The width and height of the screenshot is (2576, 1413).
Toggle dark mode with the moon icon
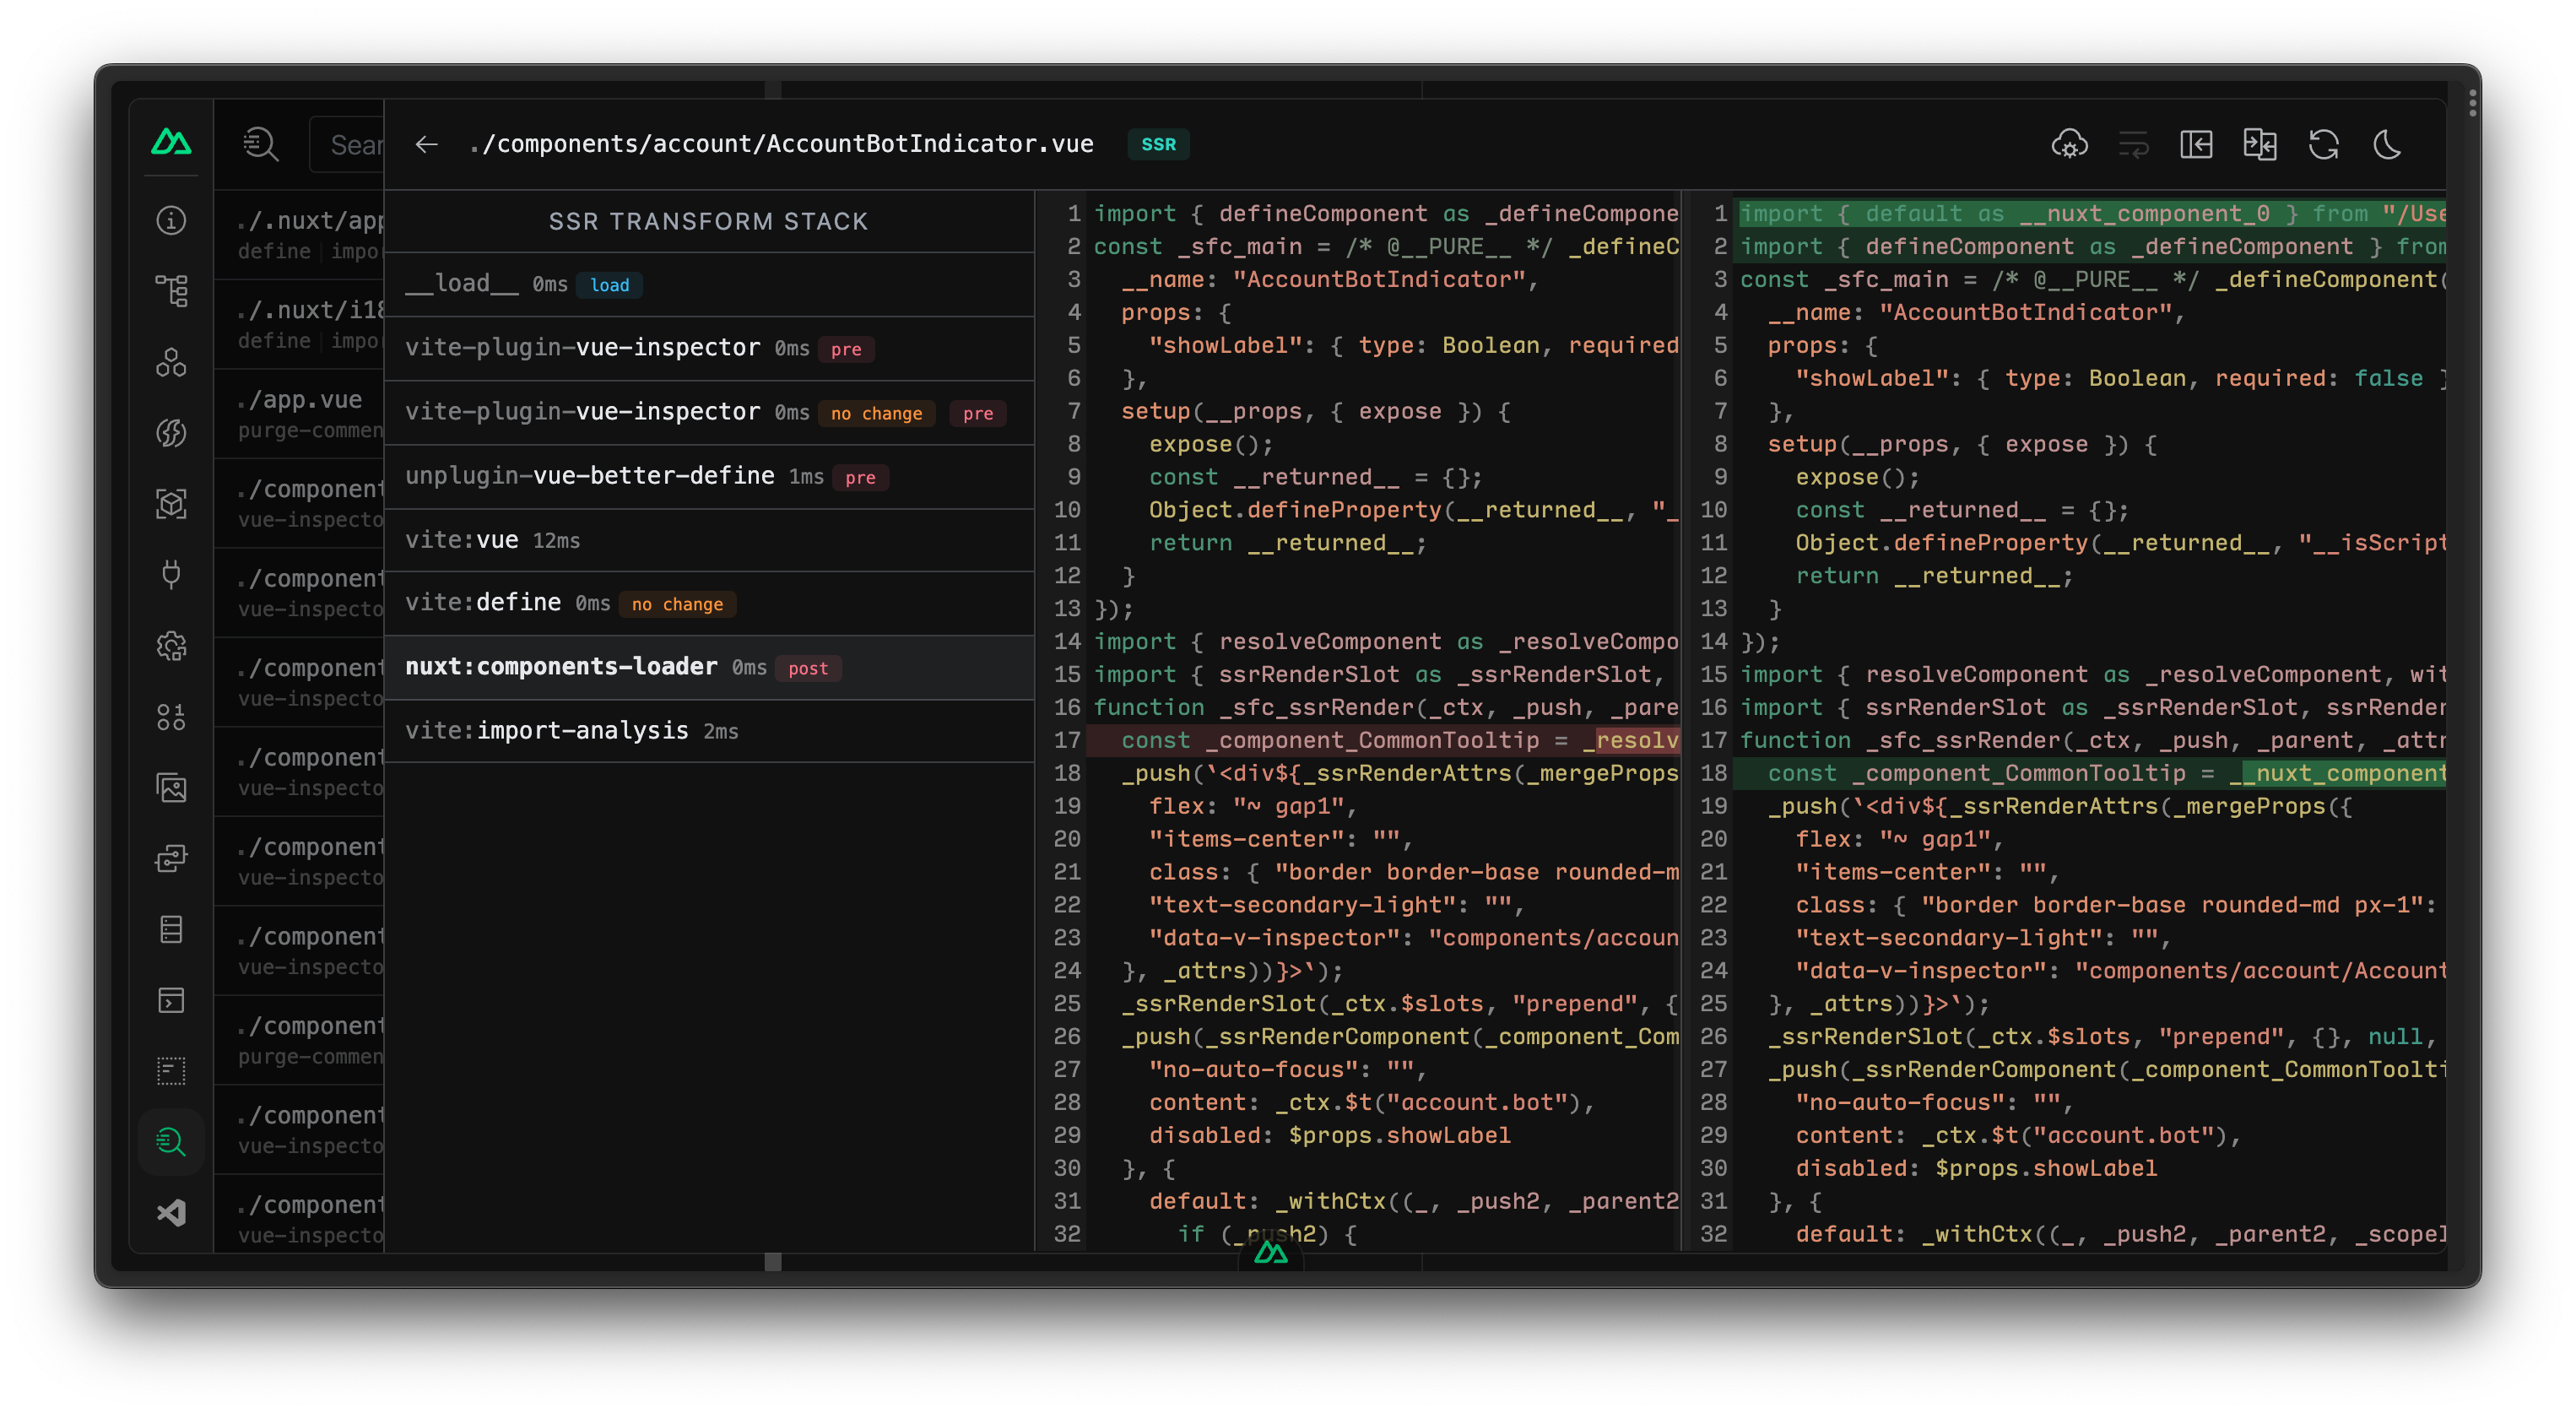pyautogui.click(x=2388, y=145)
